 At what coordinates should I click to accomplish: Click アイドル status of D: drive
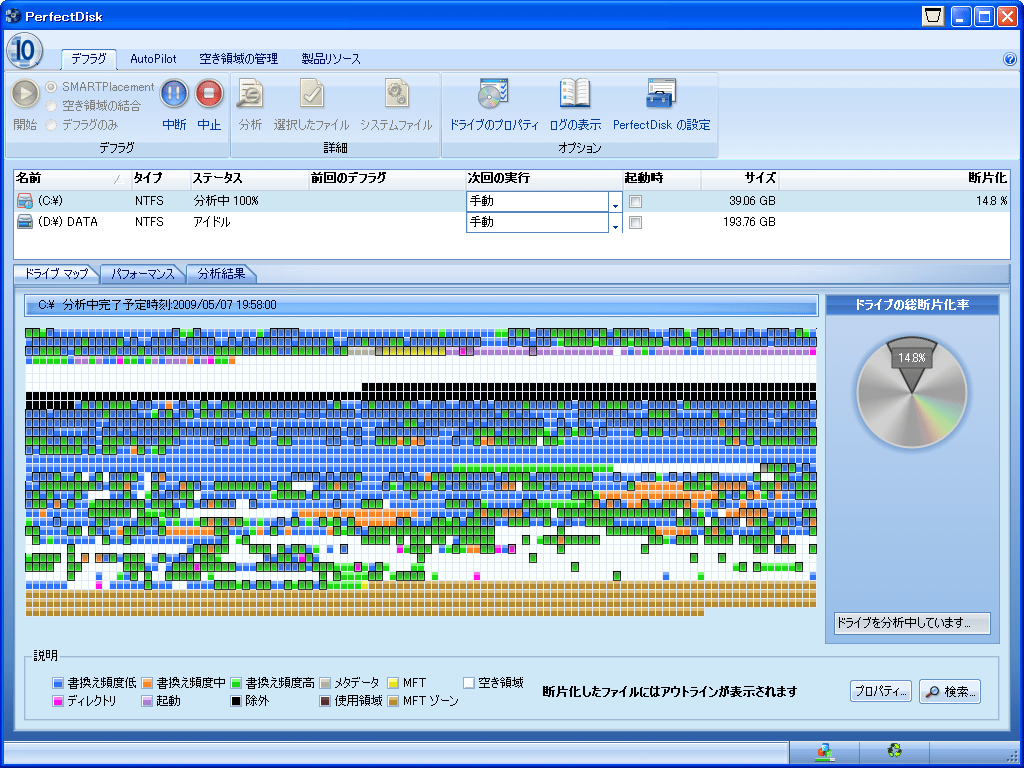[212, 222]
